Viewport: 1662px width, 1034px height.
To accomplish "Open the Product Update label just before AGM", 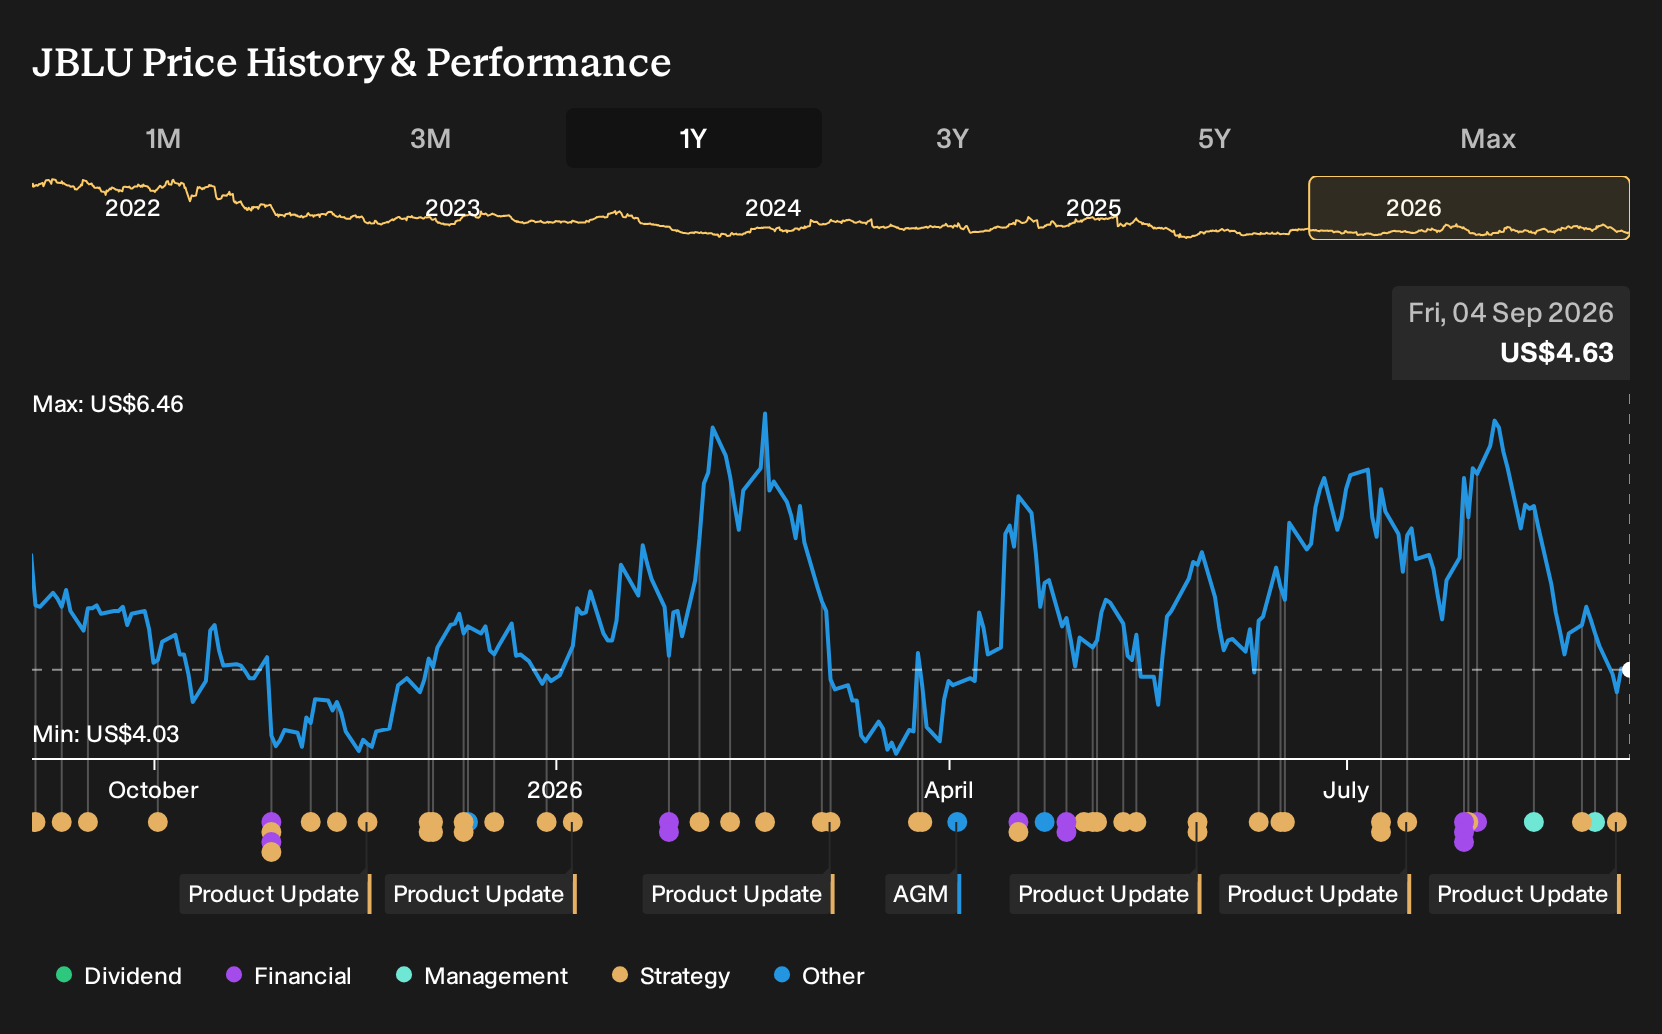I will pos(739,894).
